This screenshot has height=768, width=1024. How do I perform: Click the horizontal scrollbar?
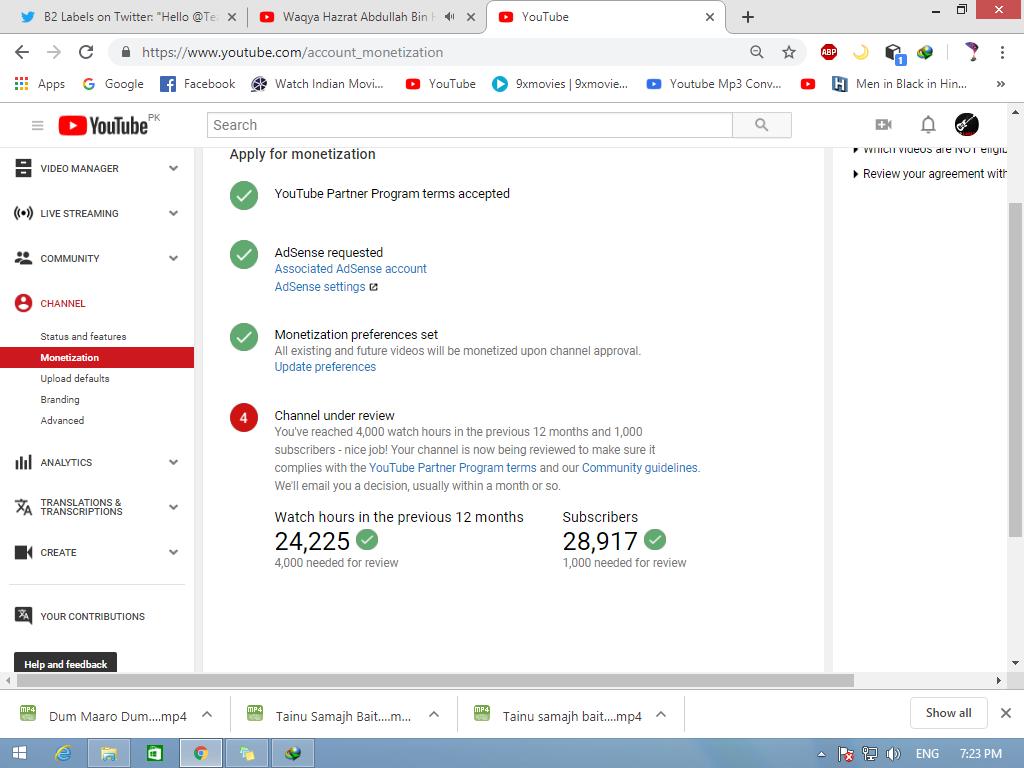(435, 680)
